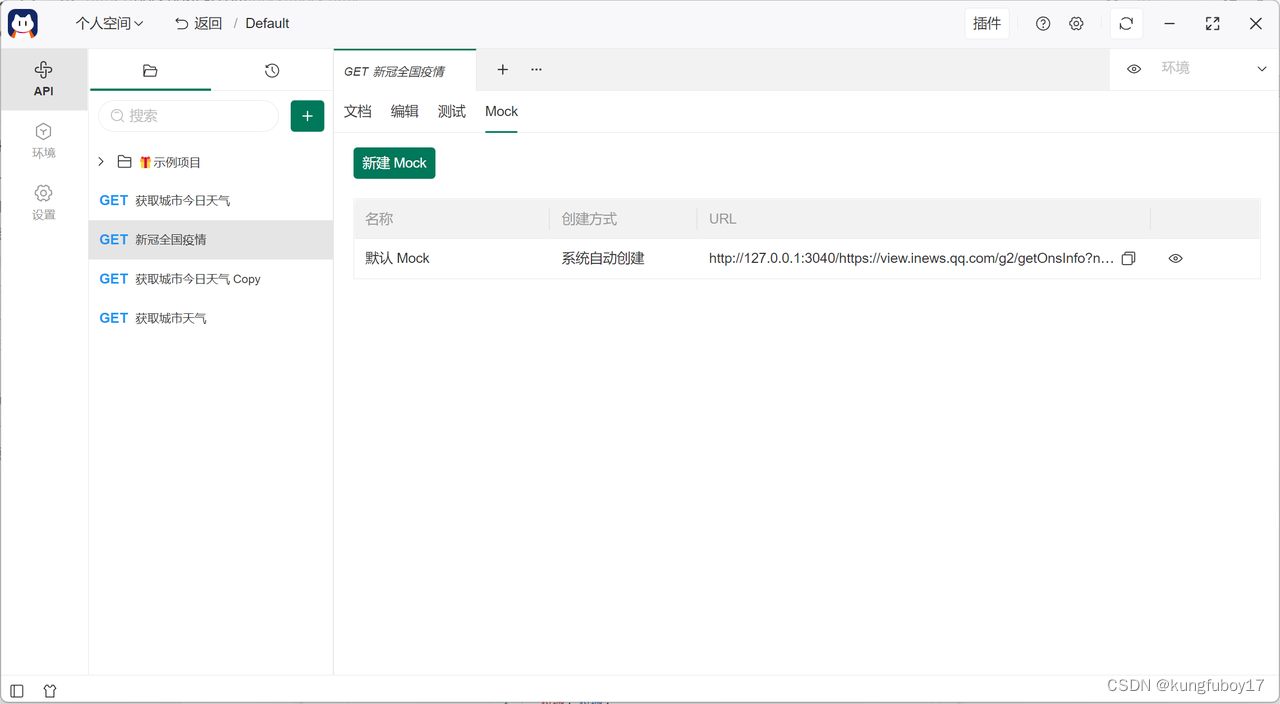Open GET 获取城市今日天气 Copy request
The height and width of the screenshot is (704, 1280).
point(210,279)
